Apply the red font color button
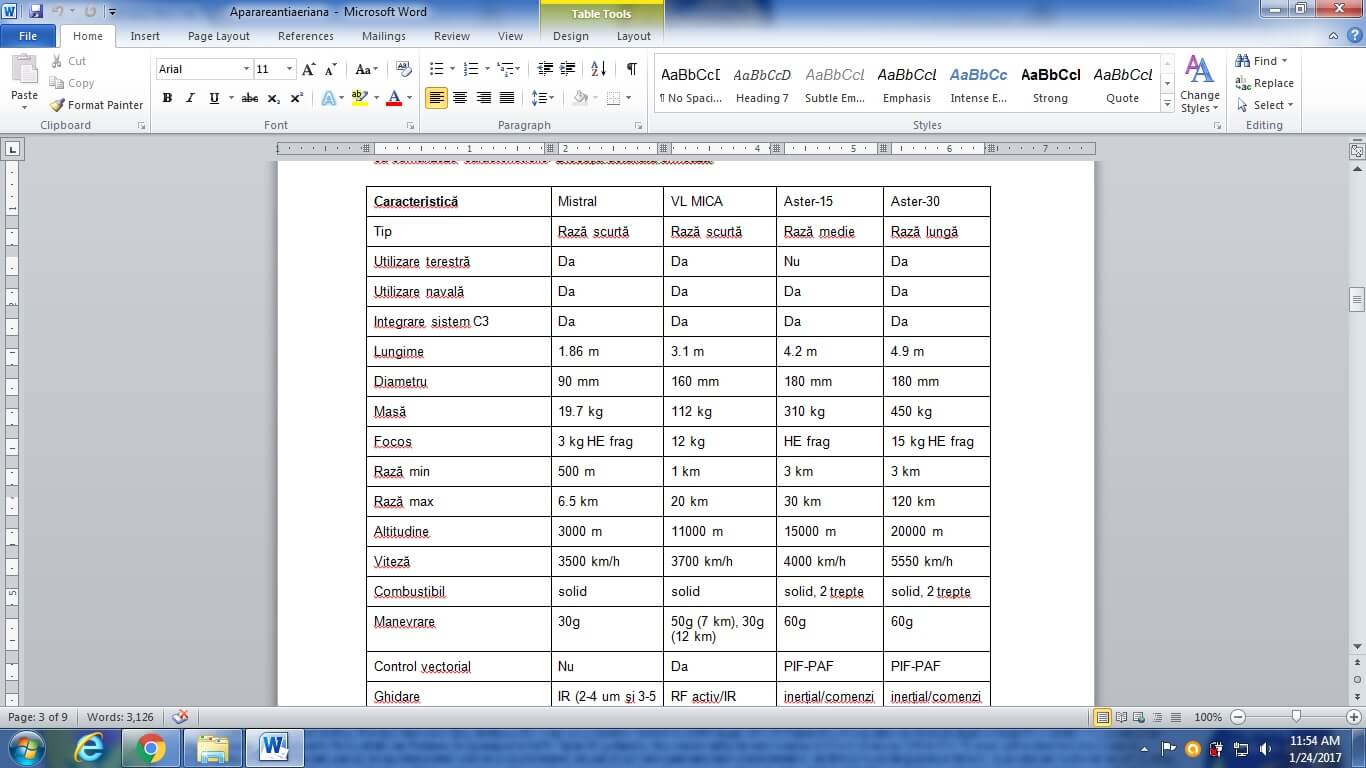Screen dimensions: 1366x768 coord(393,98)
